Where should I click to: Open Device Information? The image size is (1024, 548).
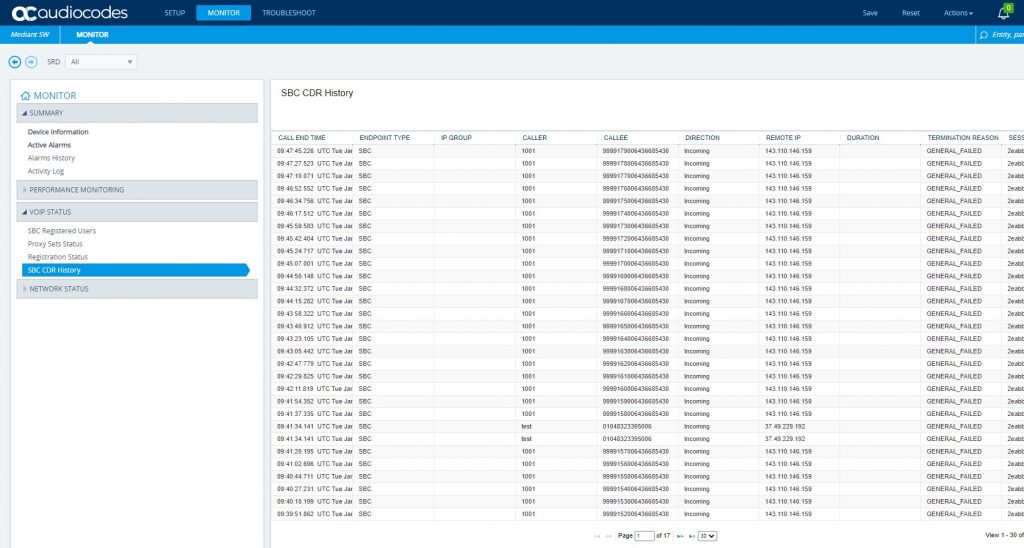[x=58, y=132]
